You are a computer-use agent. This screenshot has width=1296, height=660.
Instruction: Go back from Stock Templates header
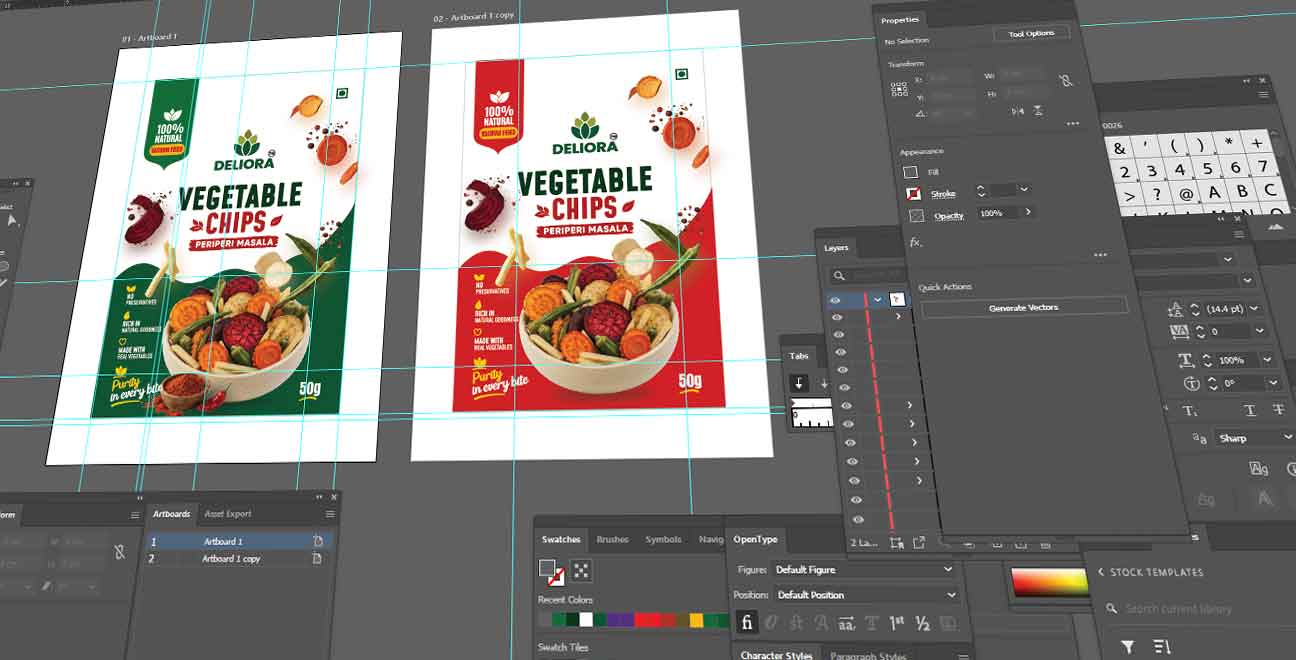click(1101, 572)
